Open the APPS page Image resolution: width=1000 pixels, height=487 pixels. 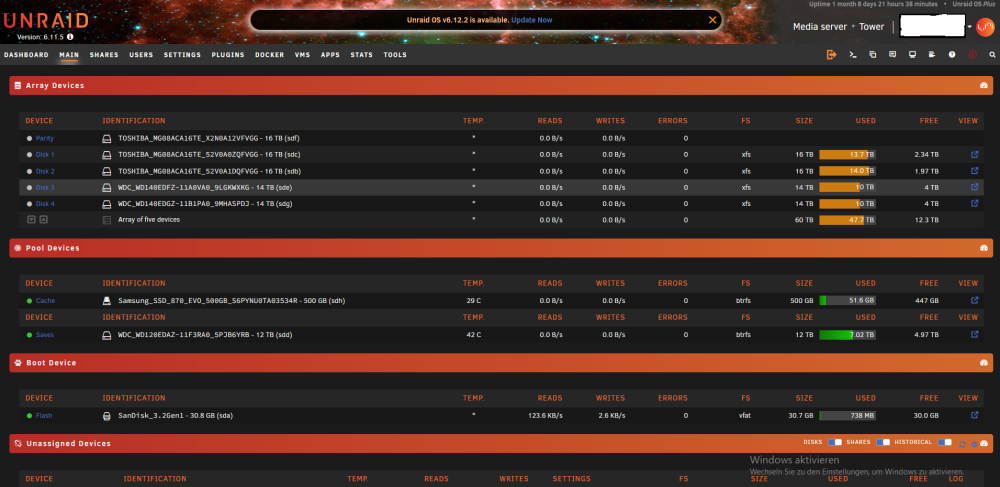point(330,55)
